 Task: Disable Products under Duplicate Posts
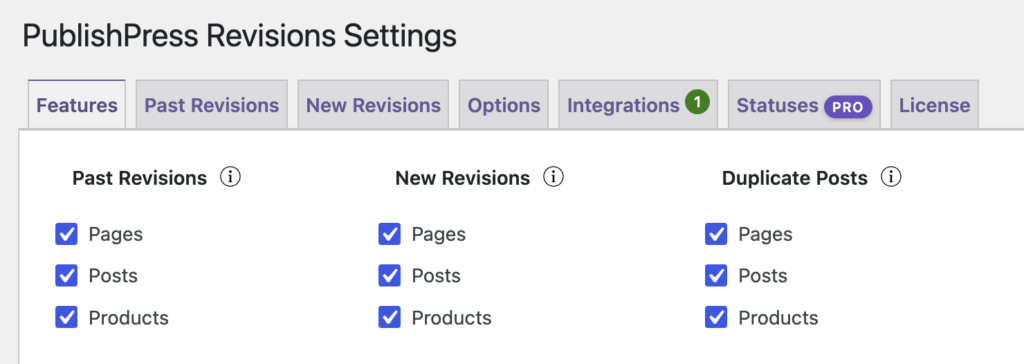tap(716, 318)
